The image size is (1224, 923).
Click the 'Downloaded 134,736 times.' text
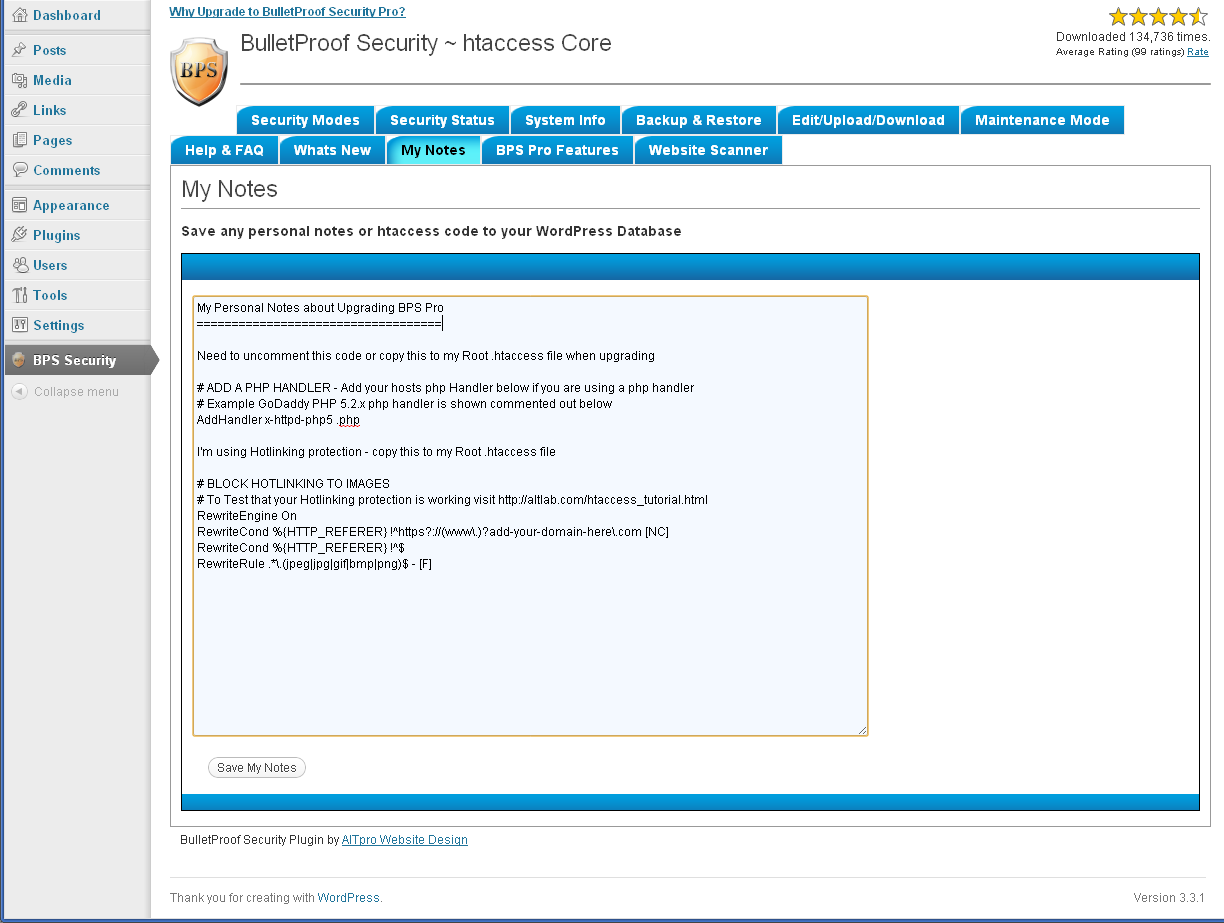point(1132,37)
